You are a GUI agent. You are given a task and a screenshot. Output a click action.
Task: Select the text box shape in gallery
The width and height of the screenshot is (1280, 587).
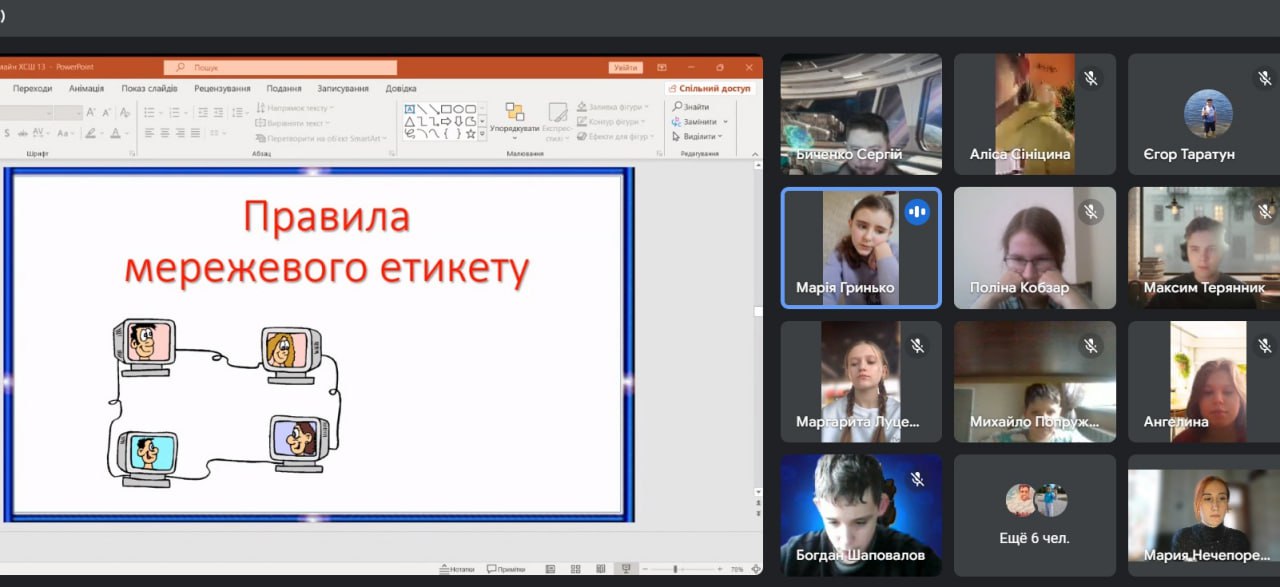[410, 109]
